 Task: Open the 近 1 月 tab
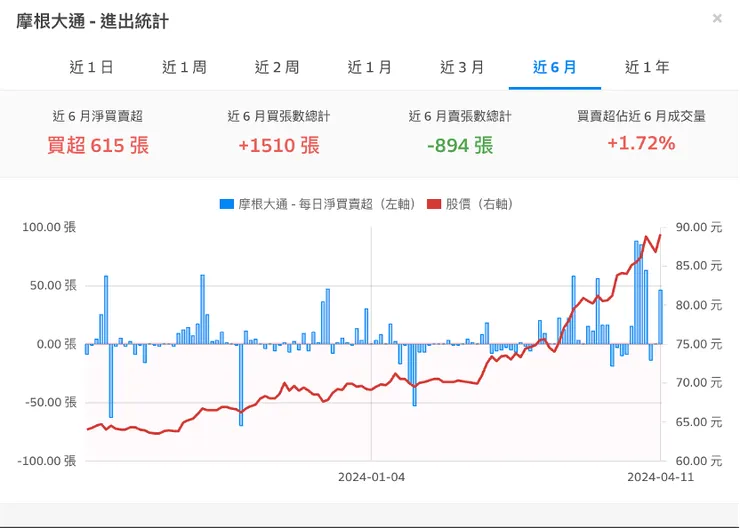click(x=370, y=67)
